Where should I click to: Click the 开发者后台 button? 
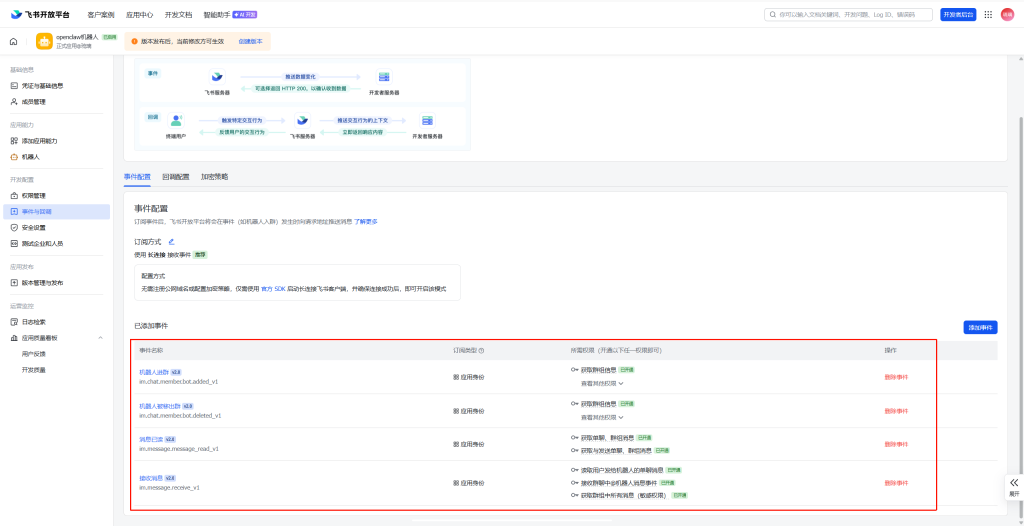click(958, 15)
